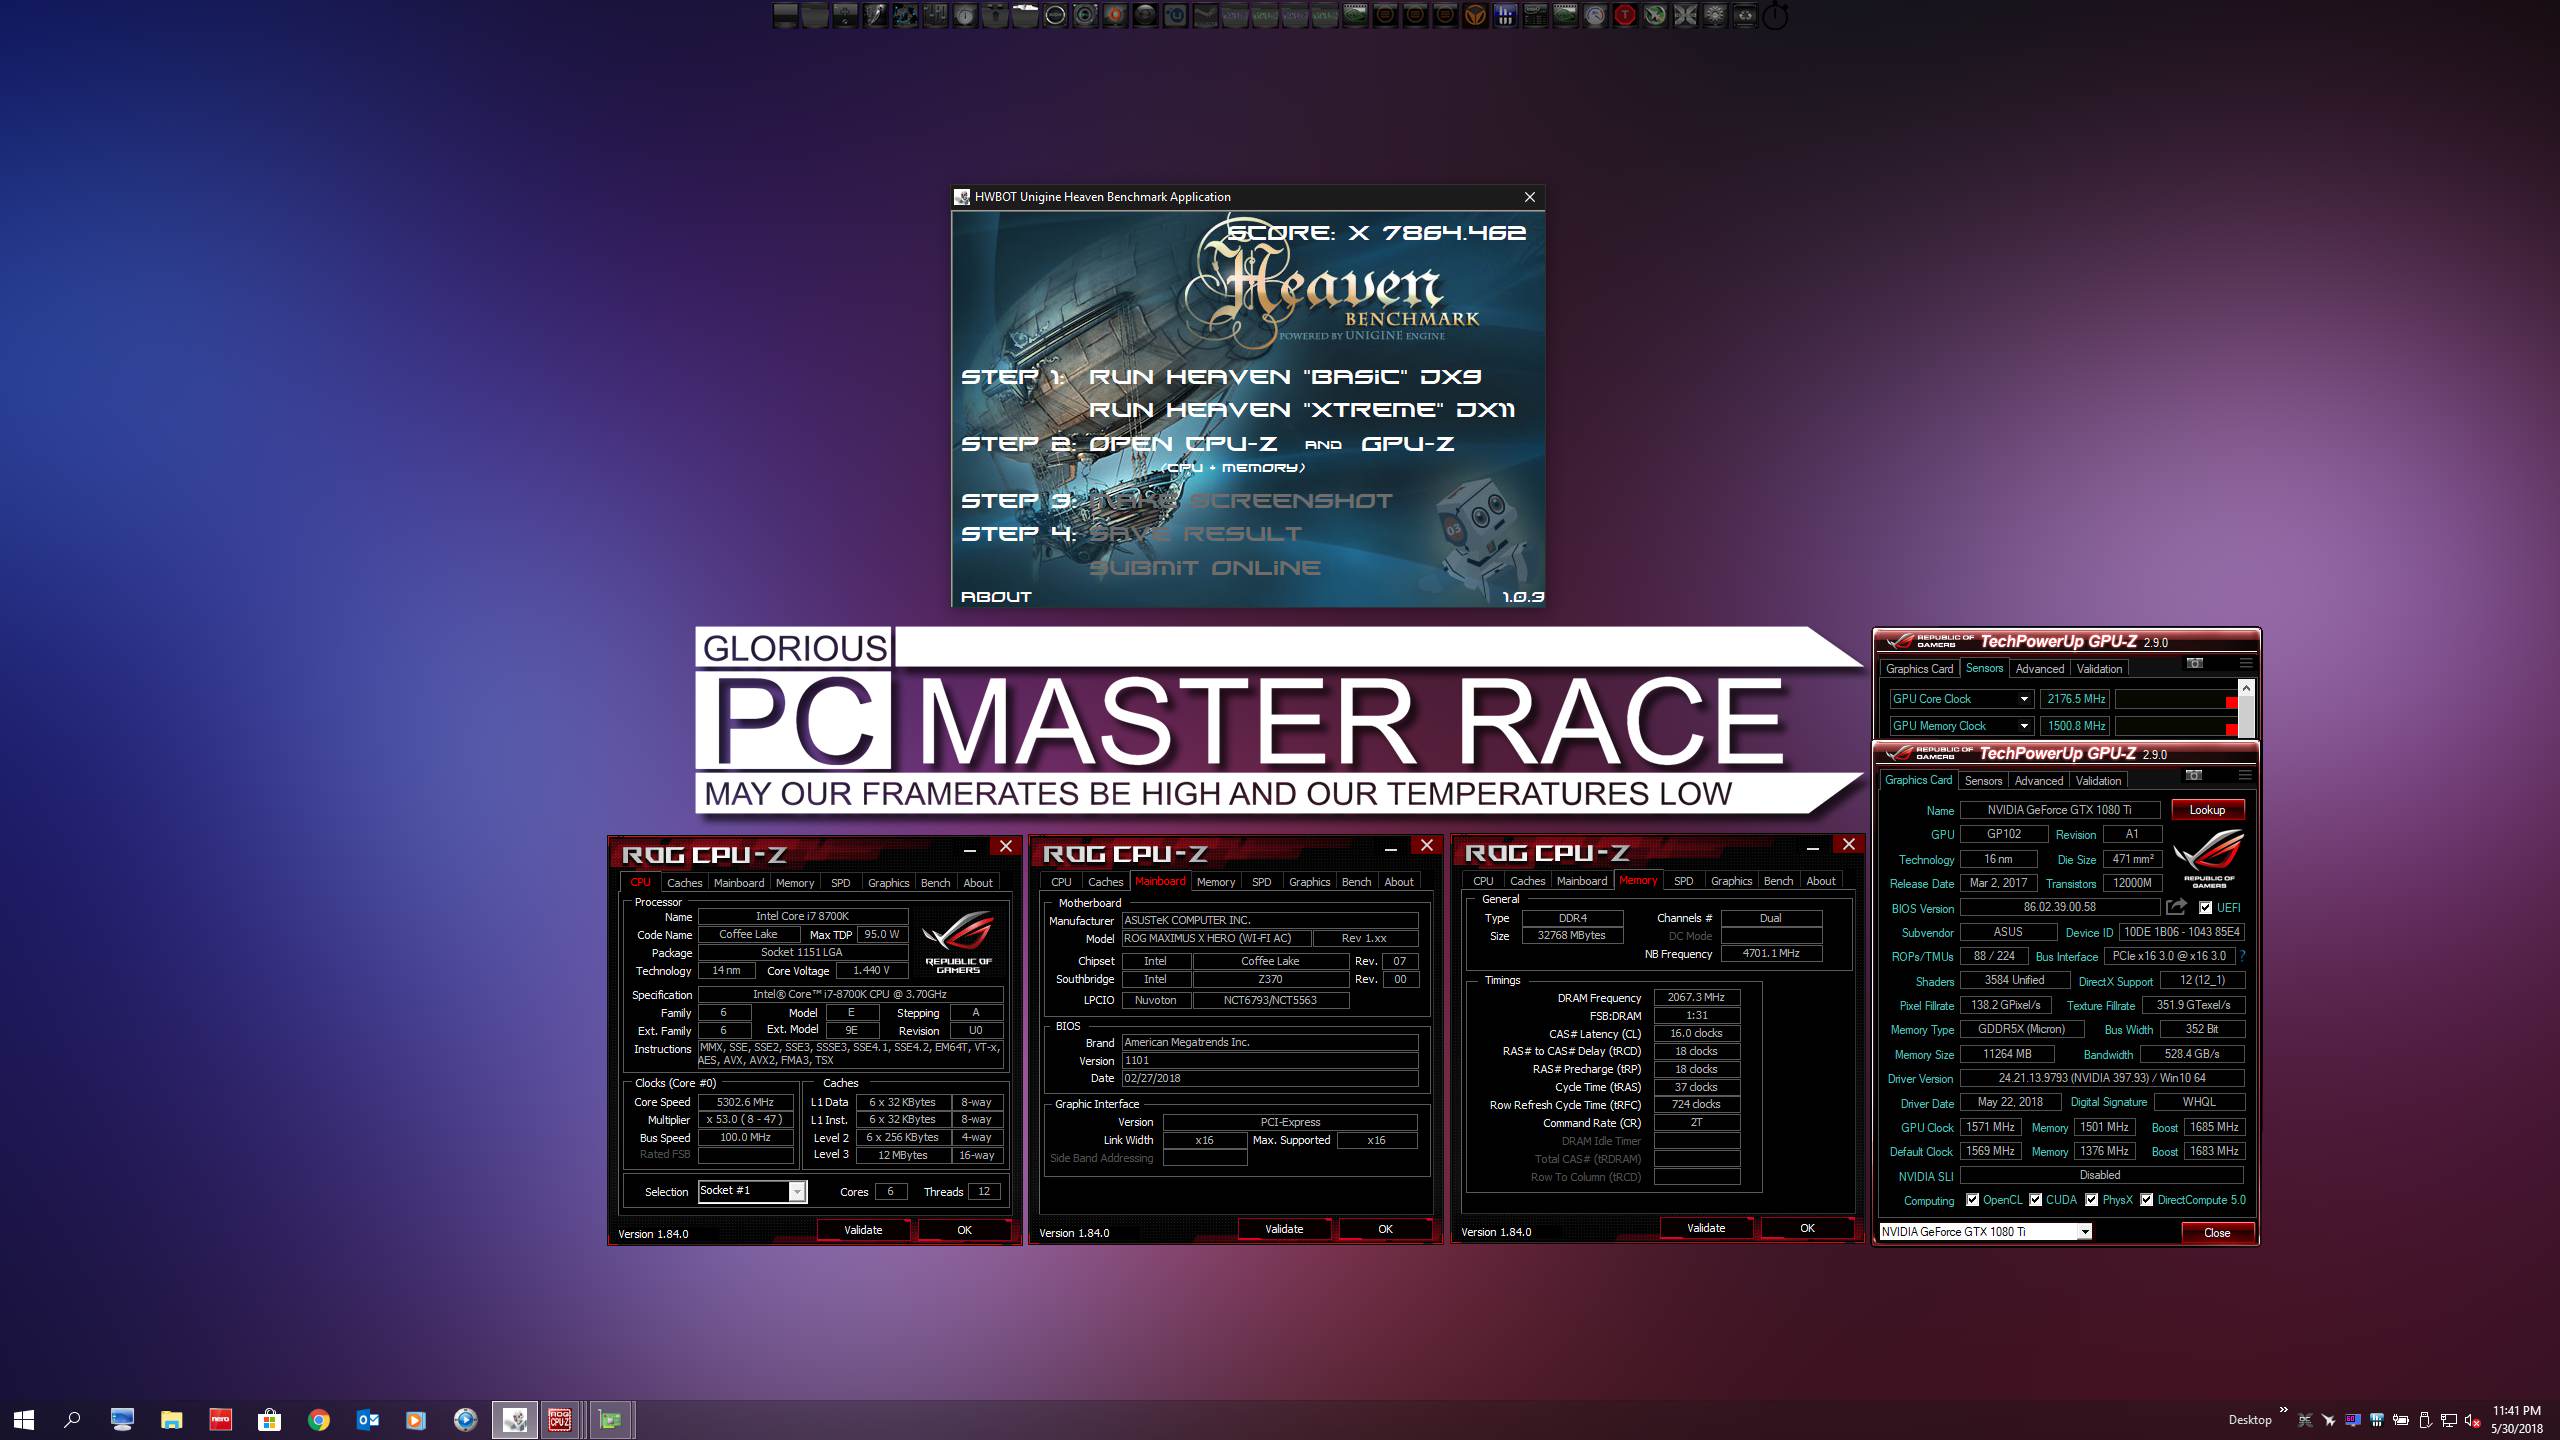Click HWBOT window title bar icon
Viewport: 2560px width, 1440px height.
(962, 197)
